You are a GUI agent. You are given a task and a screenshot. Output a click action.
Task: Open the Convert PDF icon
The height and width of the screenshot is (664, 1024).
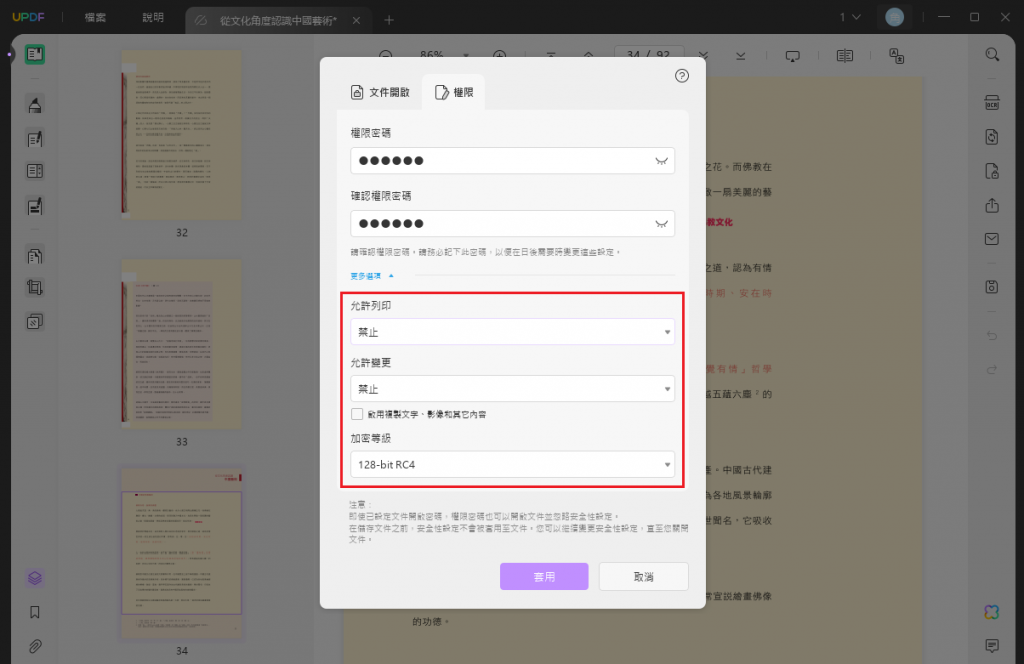(992, 136)
